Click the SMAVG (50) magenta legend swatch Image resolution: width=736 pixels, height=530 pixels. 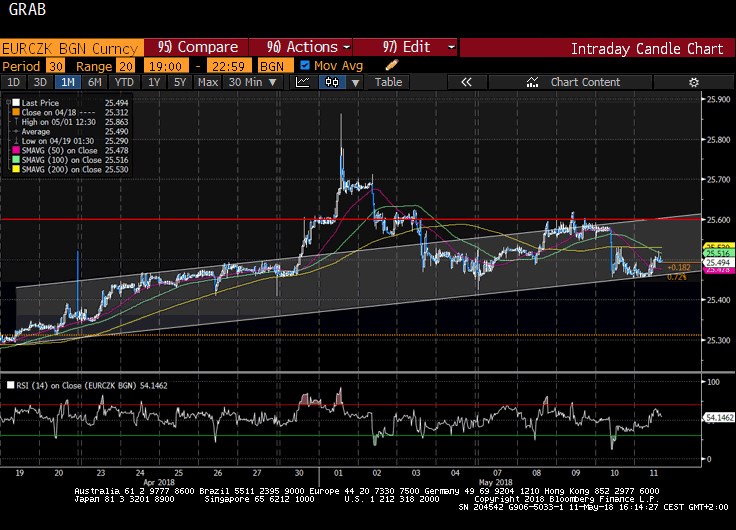14,149
